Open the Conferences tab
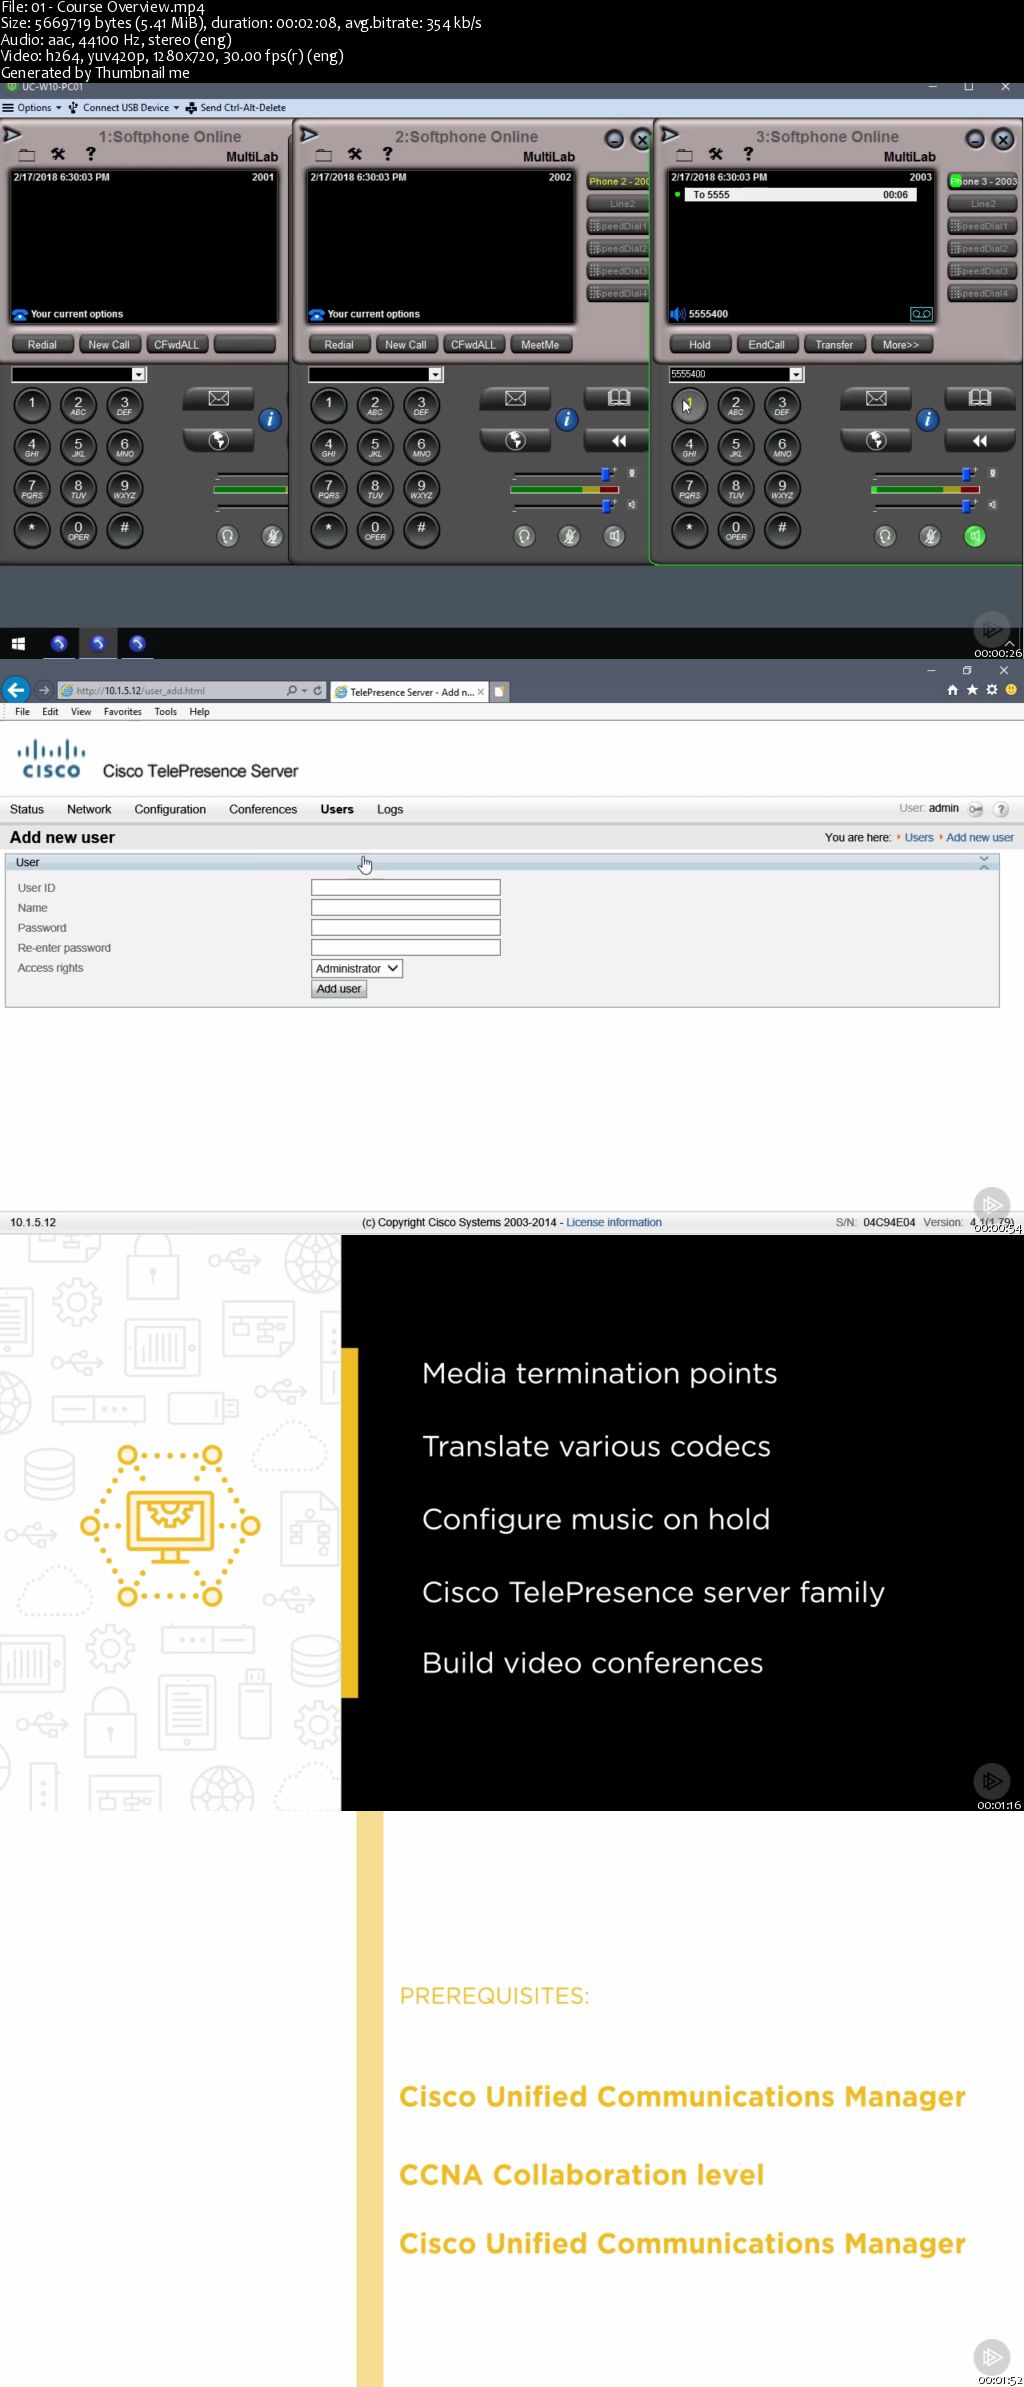 (263, 809)
